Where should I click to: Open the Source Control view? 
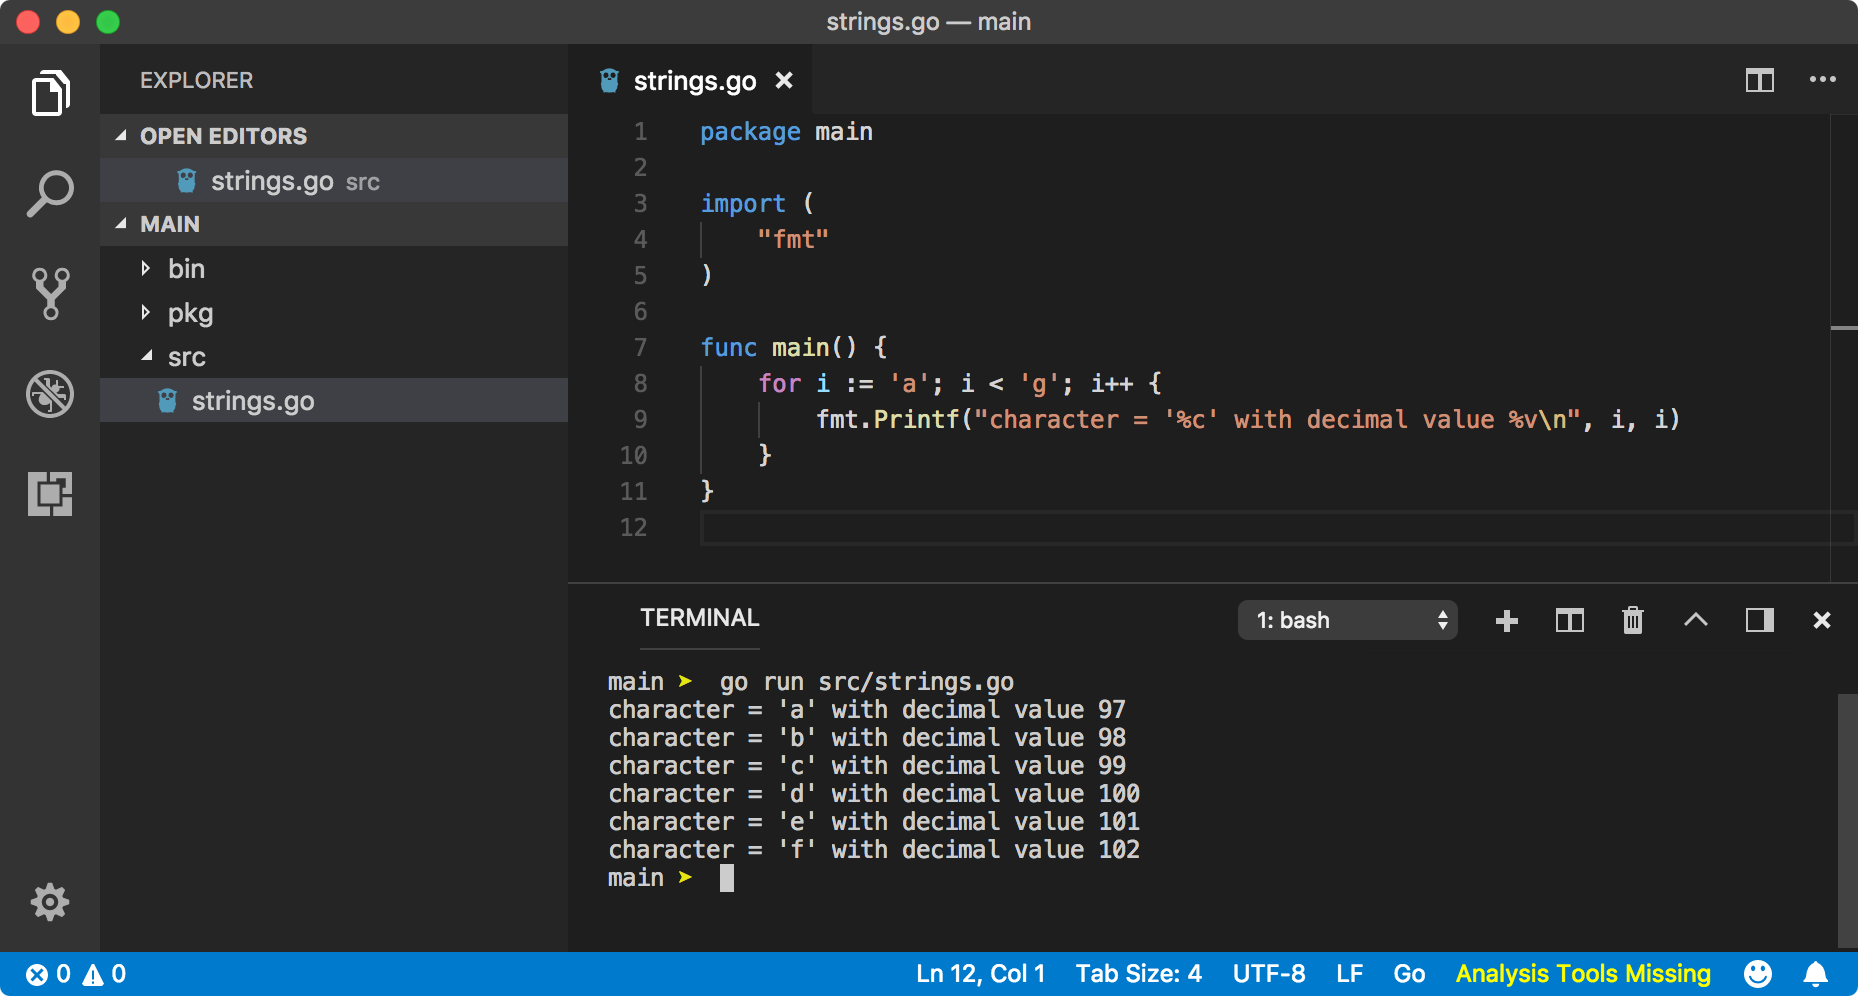click(x=50, y=293)
